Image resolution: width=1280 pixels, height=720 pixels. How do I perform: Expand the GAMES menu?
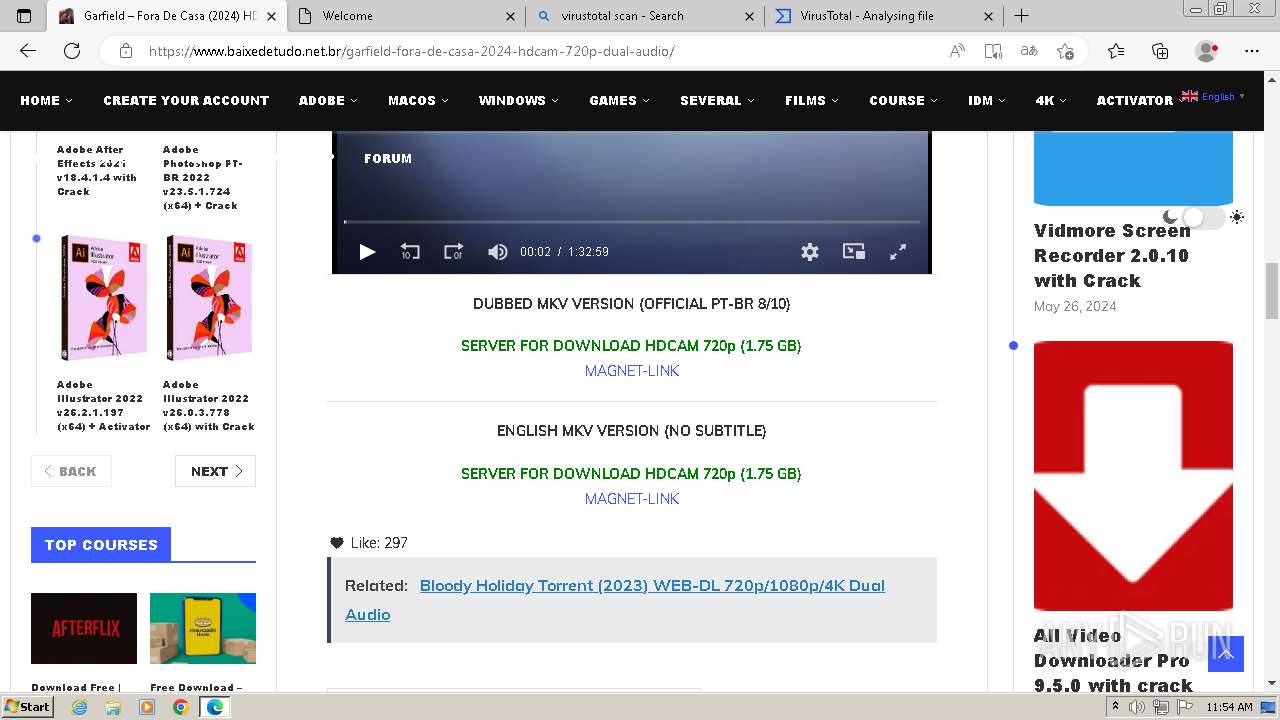(619, 100)
